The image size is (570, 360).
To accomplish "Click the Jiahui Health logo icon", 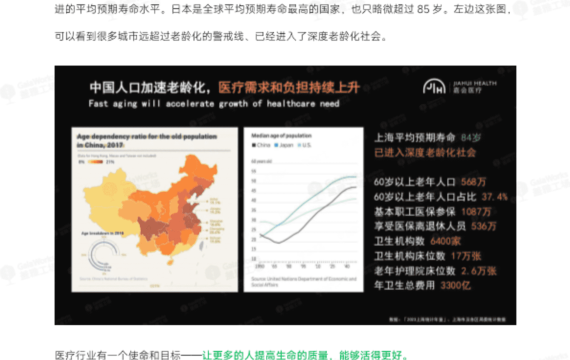I will point(434,87).
